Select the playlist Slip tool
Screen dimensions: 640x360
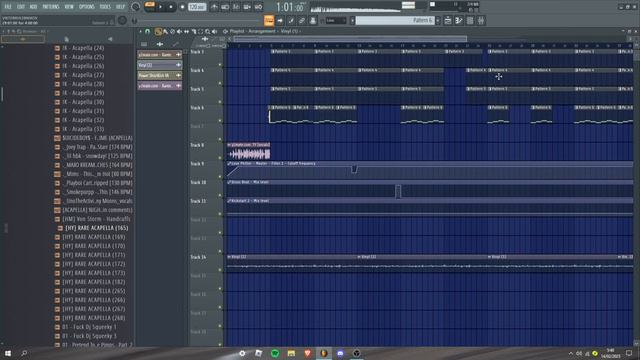[x=187, y=31]
